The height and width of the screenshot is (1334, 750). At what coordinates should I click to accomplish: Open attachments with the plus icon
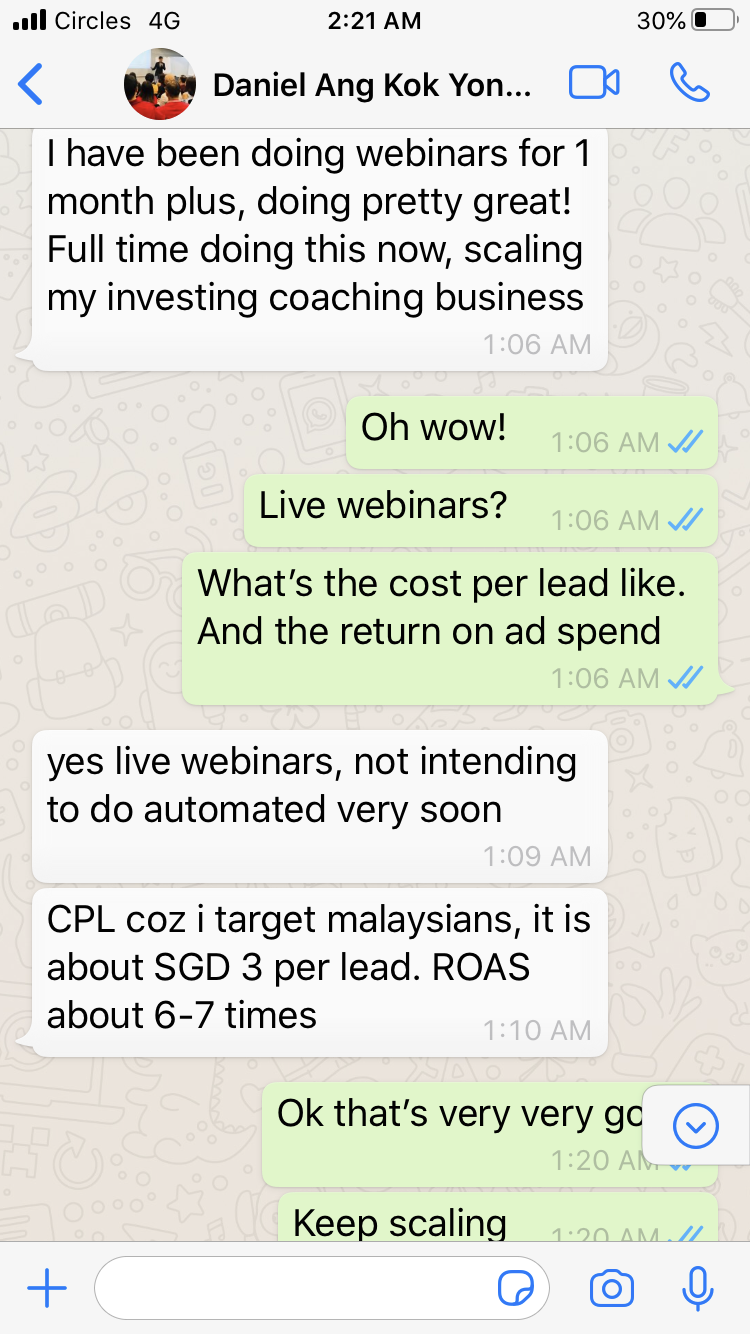(46, 1289)
